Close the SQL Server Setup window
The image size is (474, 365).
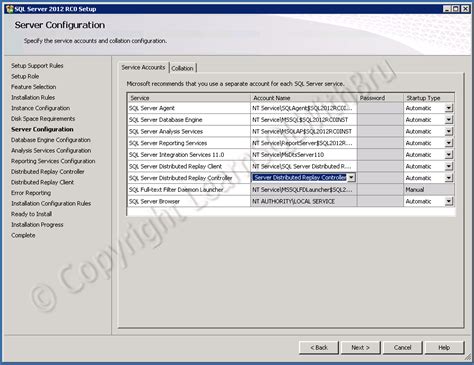coord(465,9)
